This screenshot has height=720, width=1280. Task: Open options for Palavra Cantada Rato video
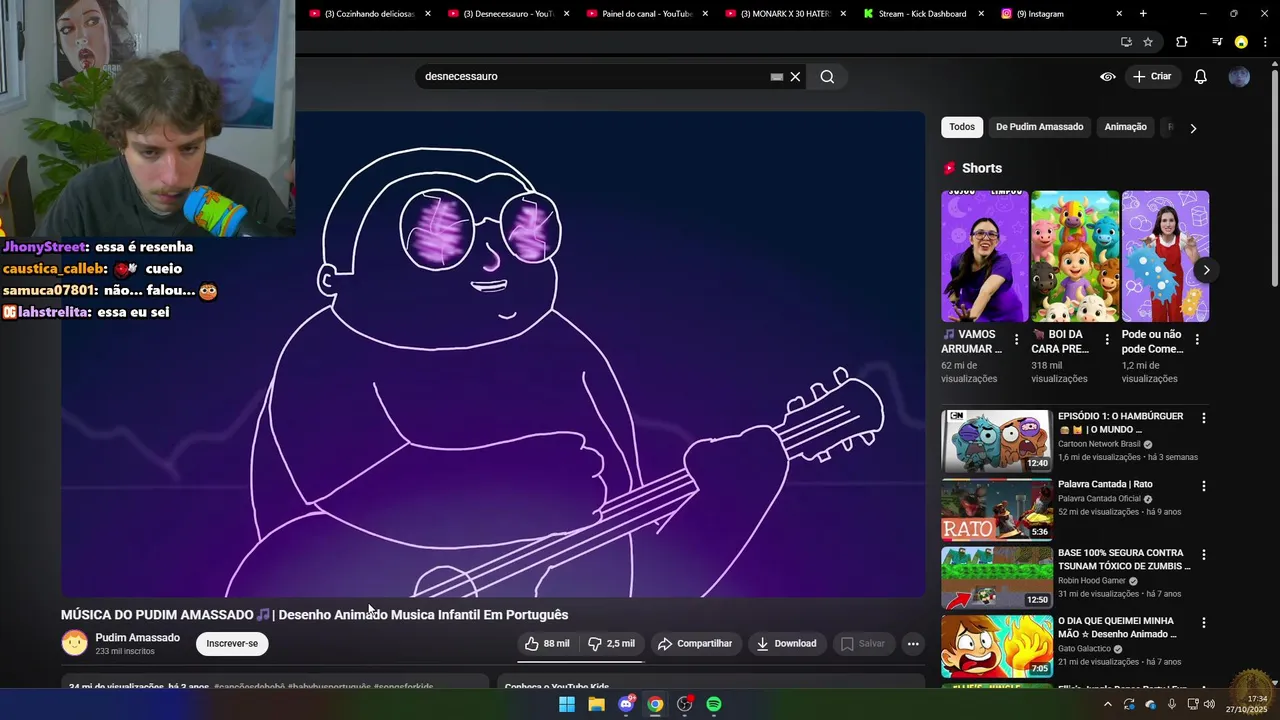tap(1204, 486)
